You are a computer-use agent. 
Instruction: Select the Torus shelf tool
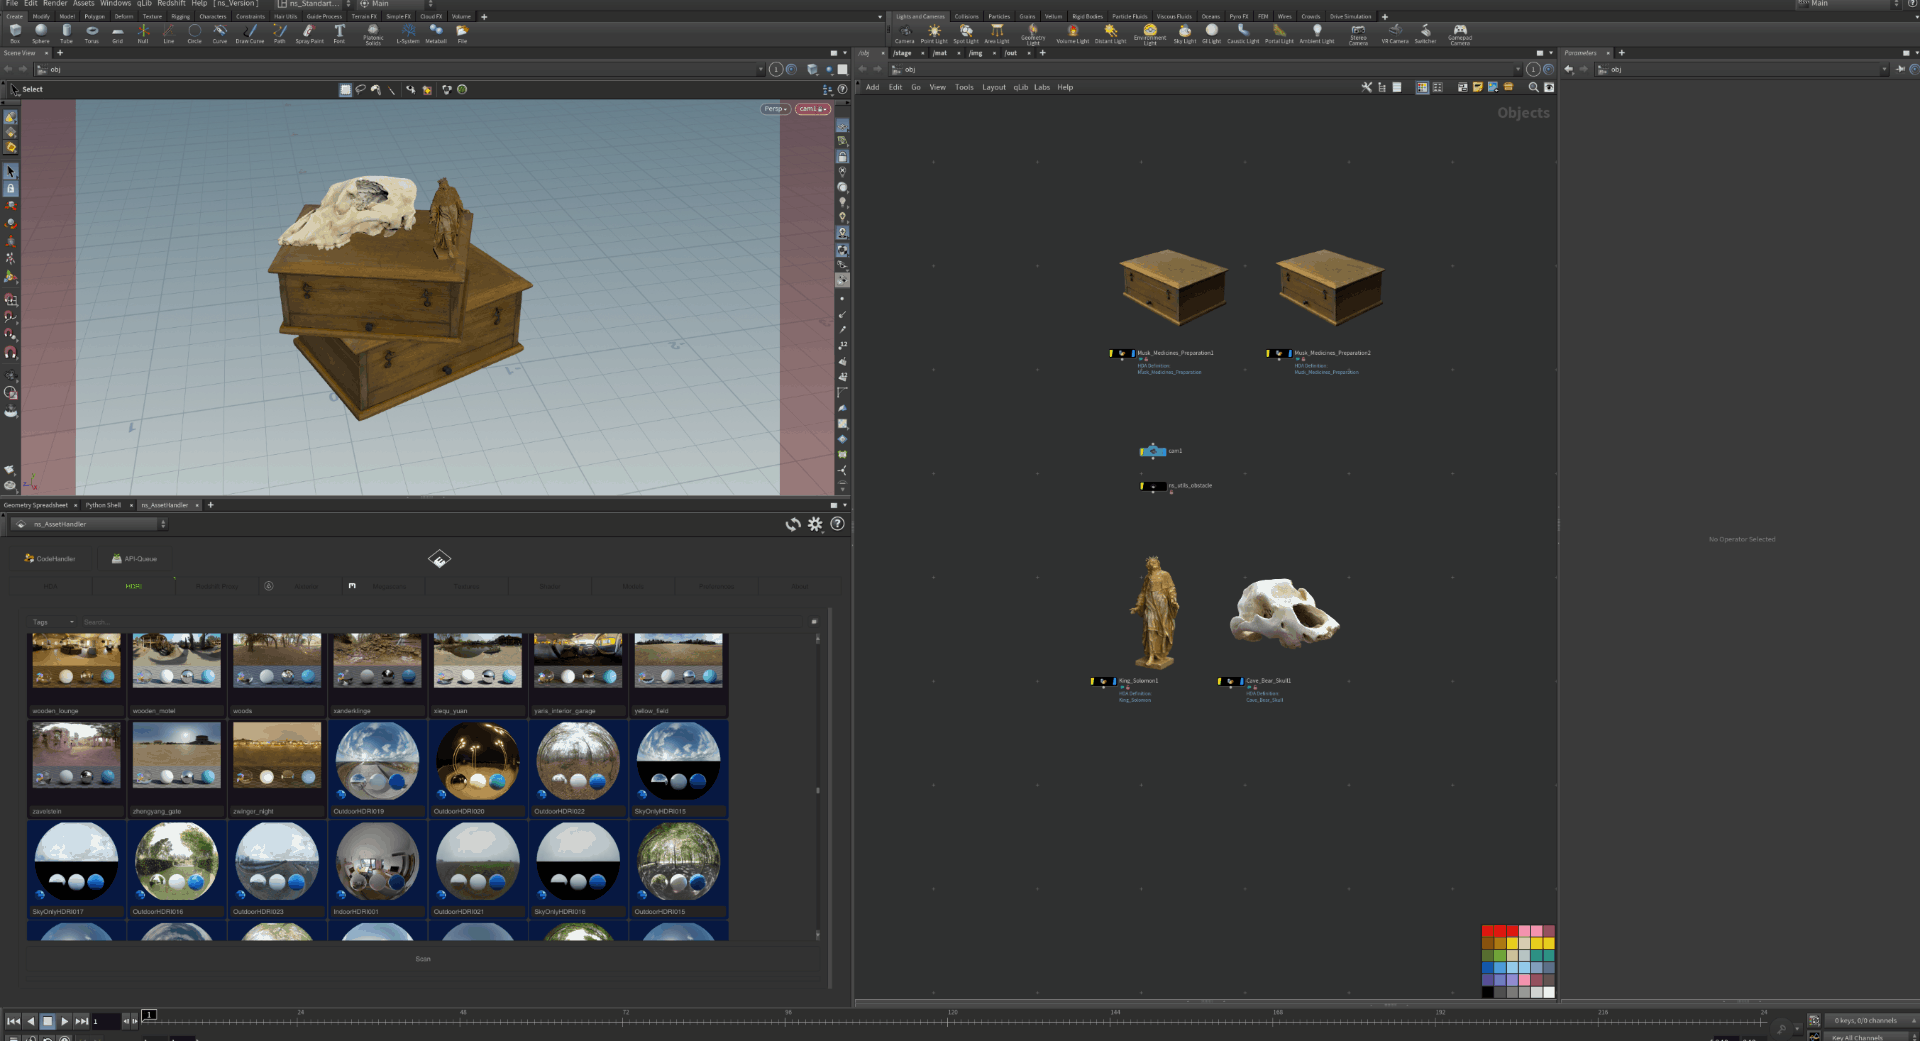(x=92, y=33)
